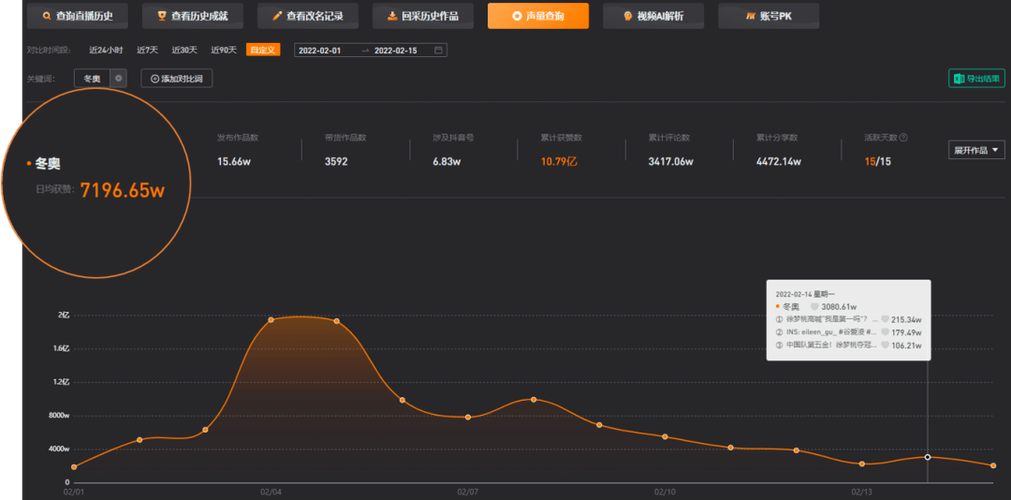Click the 02/04 peak data point on chart
This screenshot has width=1011, height=500.
tap(271, 320)
